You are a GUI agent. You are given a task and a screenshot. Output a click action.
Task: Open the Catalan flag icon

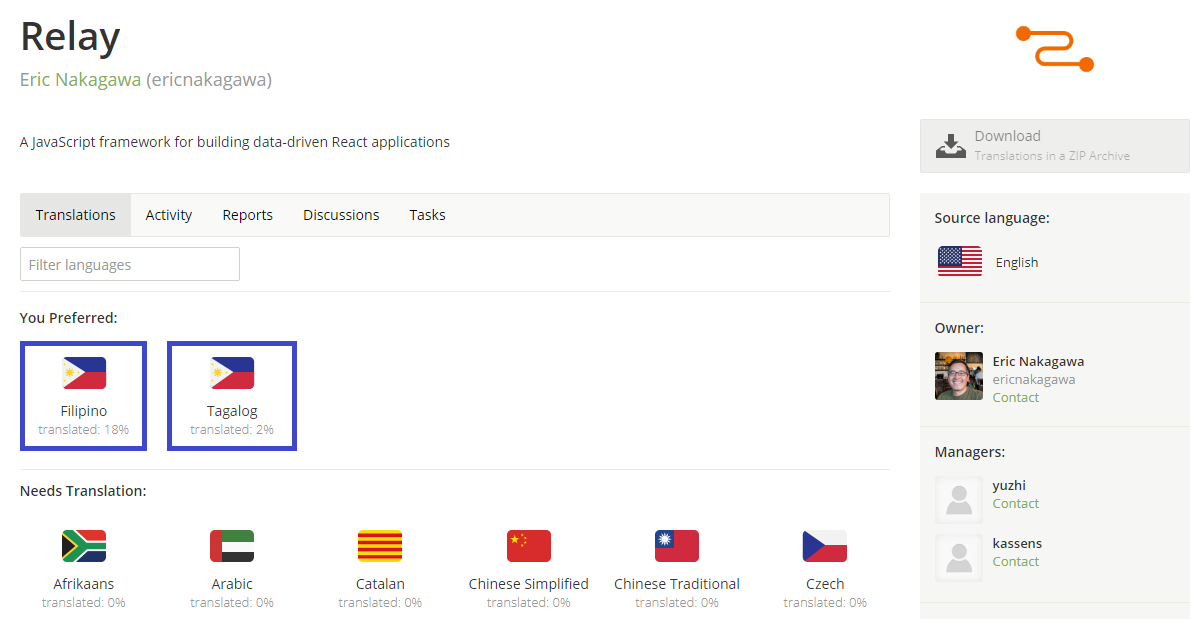tap(380, 546)
